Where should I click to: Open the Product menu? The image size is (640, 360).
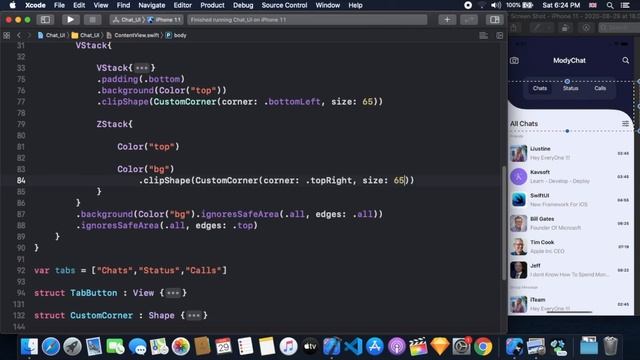click(x=212, y=5)
